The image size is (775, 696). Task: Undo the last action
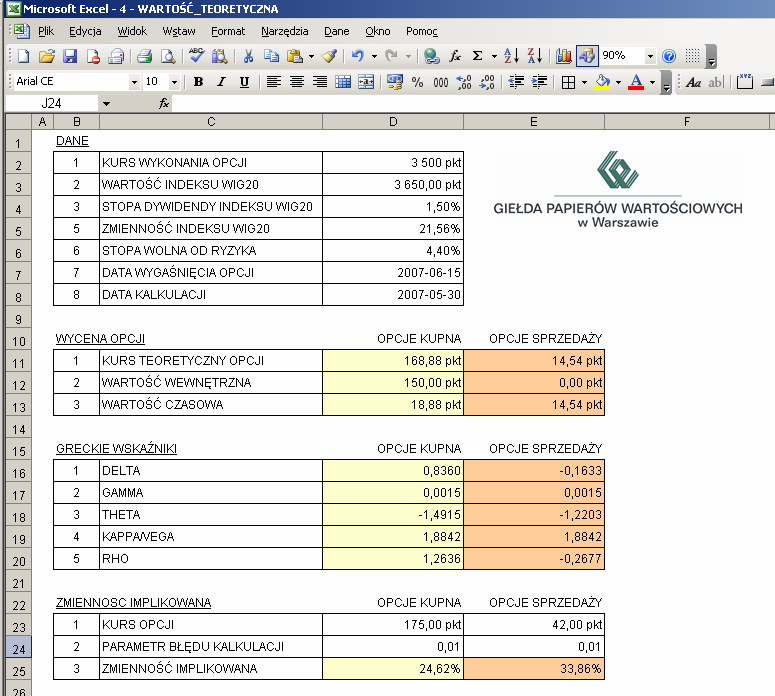pyautogui.click(x=358, y=56)
